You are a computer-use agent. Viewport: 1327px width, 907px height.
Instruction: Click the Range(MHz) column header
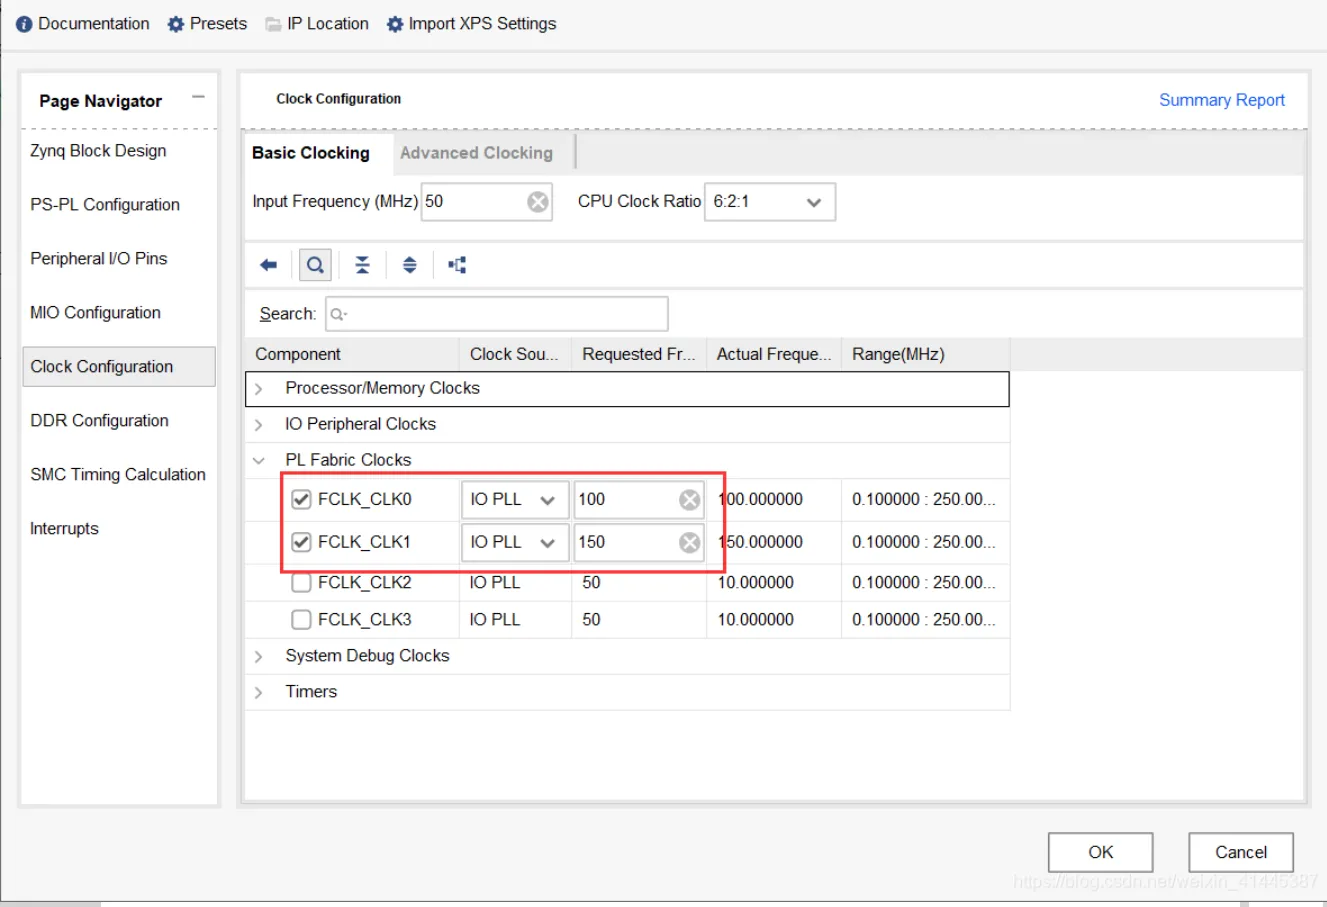pos(925,354)
